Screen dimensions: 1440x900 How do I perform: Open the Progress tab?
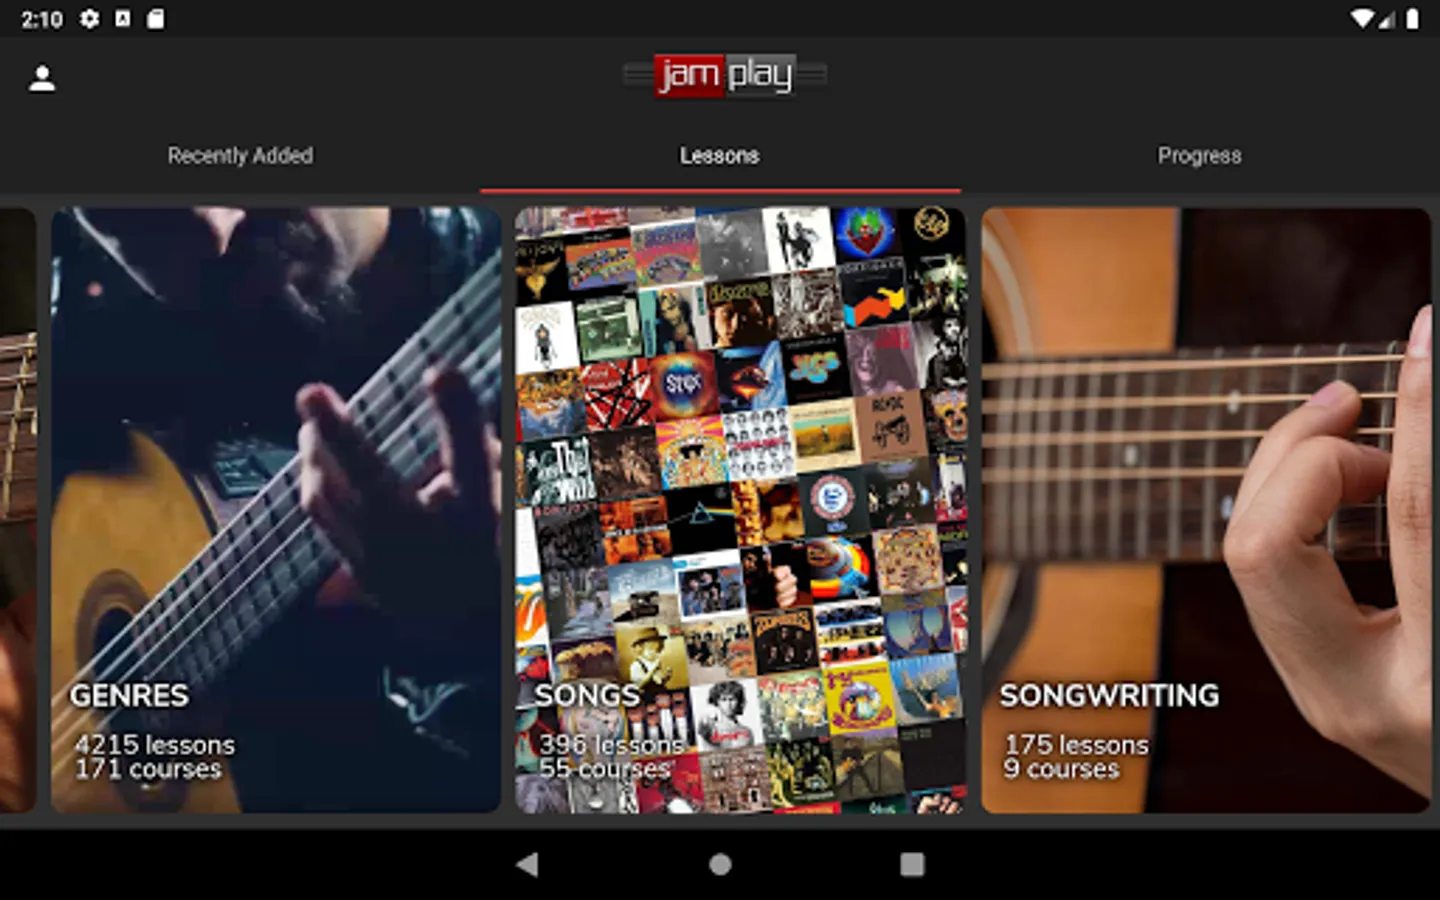coord(1199,156)
